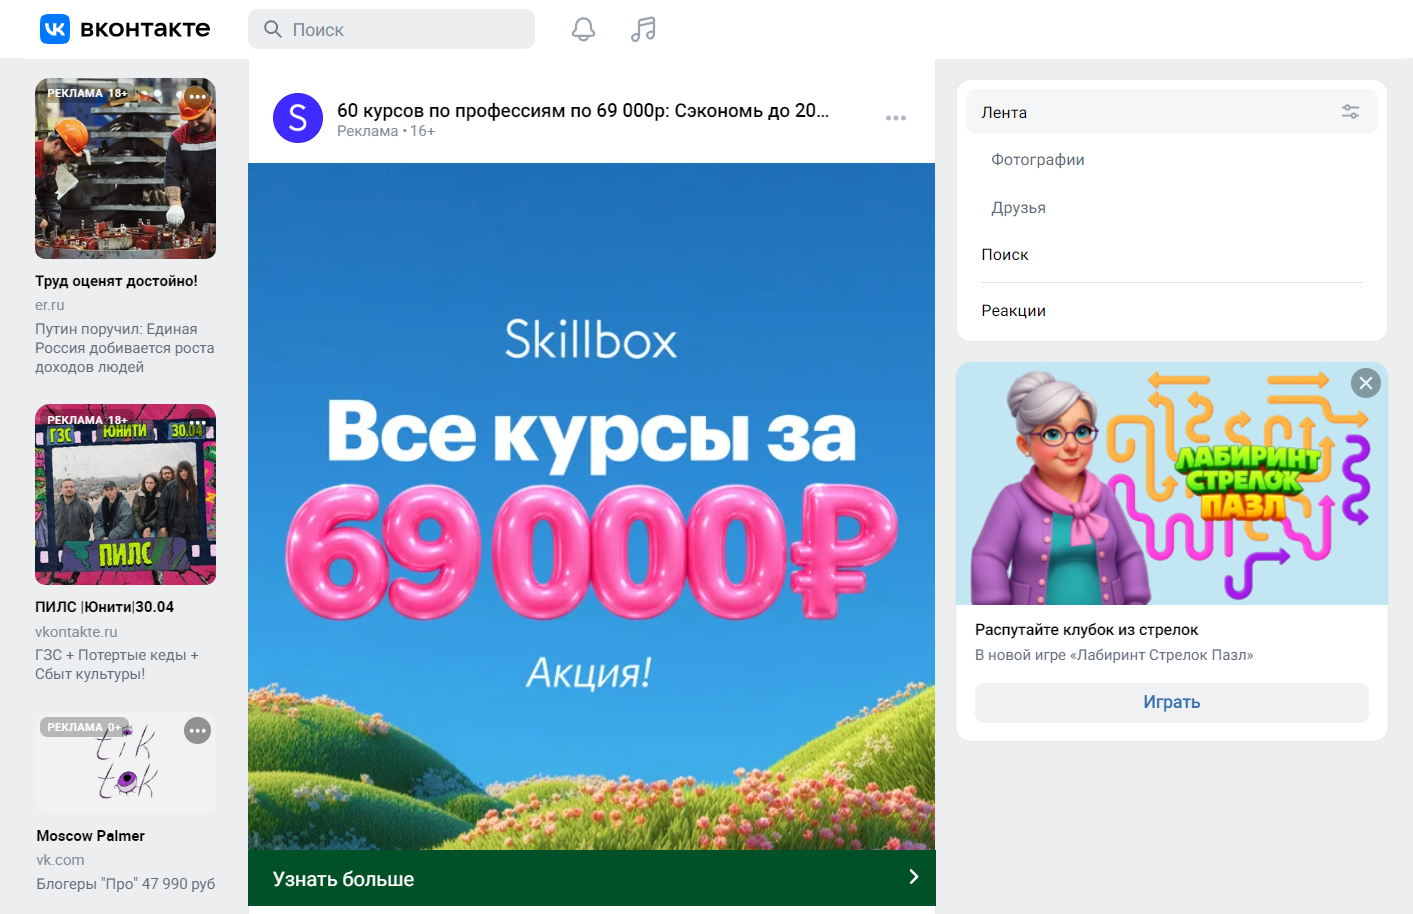Focus the Поиск search field
The height and width of the screenshot is (914, 1413).
[x=391, y=29]
